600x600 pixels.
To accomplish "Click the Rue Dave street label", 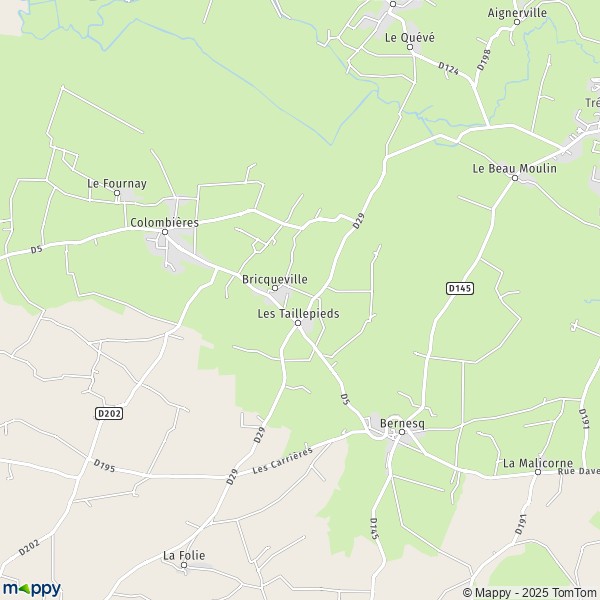I will click(579, 471).
